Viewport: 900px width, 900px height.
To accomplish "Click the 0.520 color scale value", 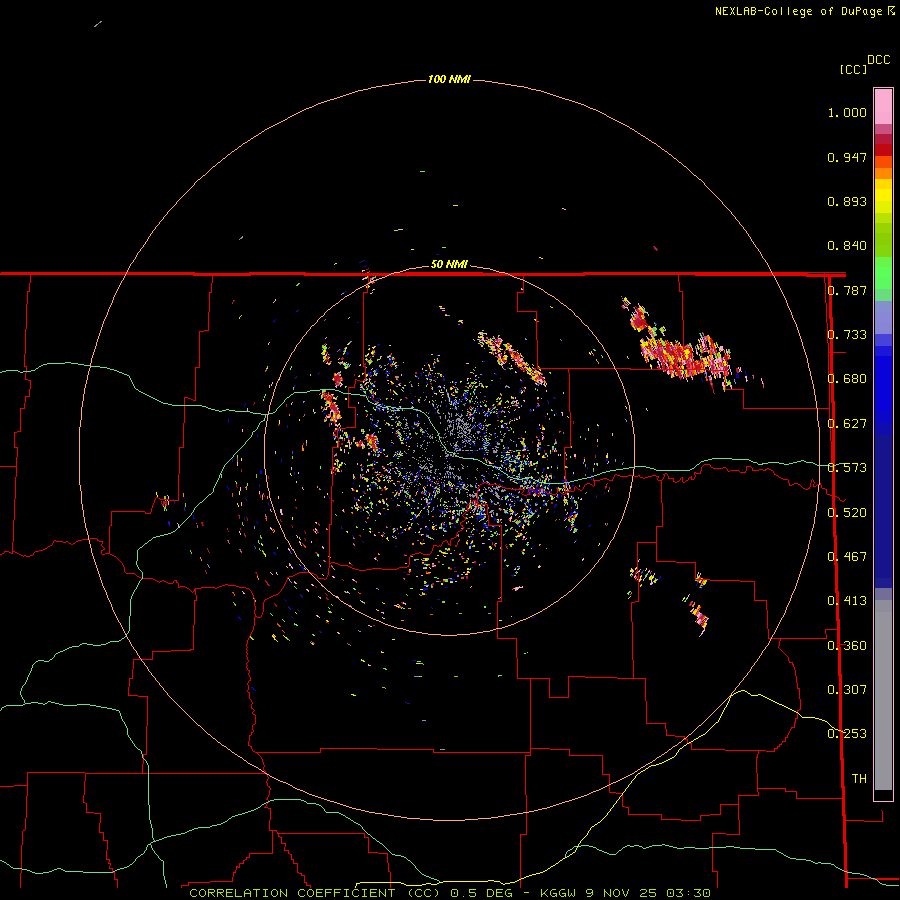I will coord(847,513).
